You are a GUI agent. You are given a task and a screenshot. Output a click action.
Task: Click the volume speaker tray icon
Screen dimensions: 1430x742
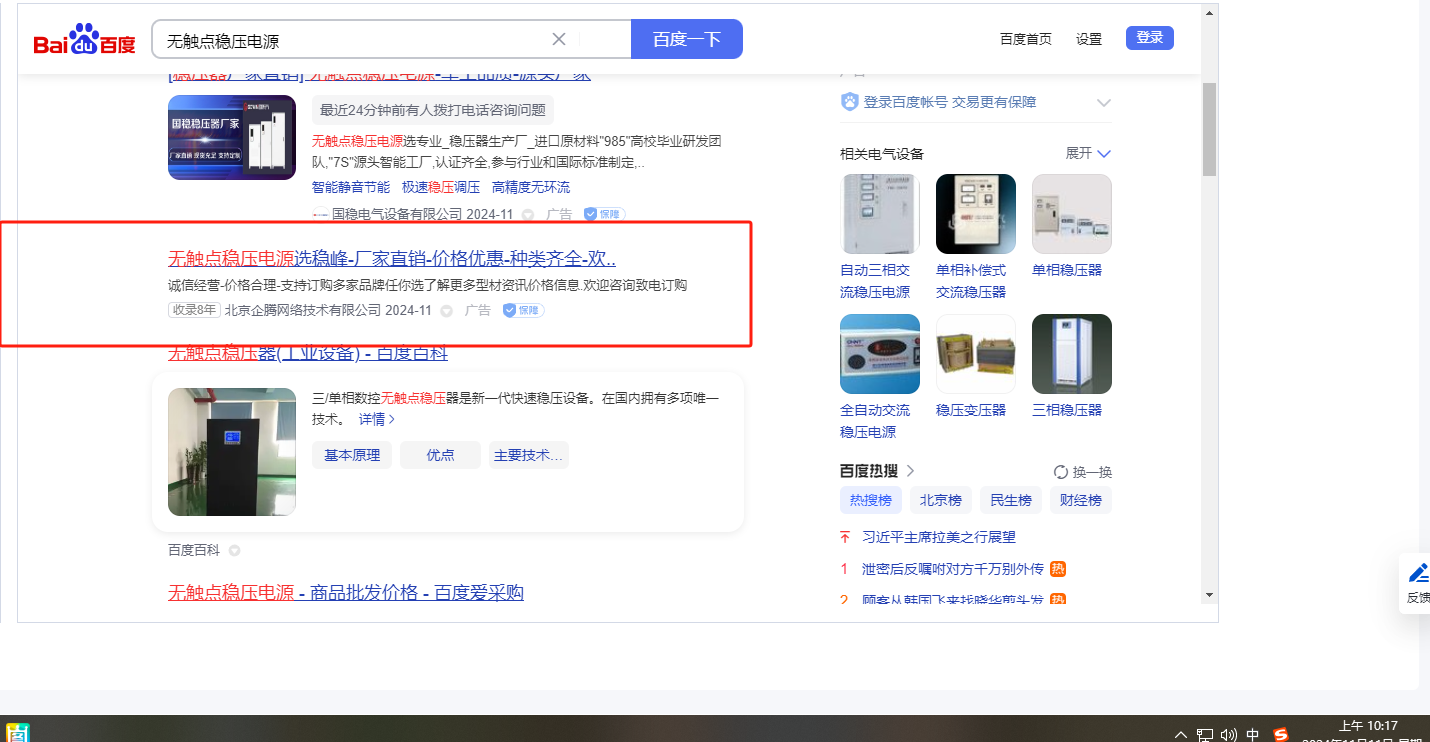tap(1229, 735)
